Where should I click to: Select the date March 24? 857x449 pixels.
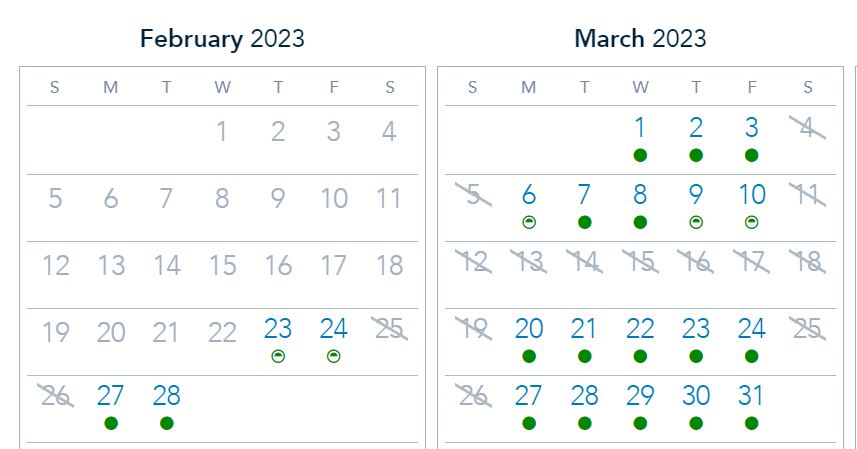pos(751,328)
